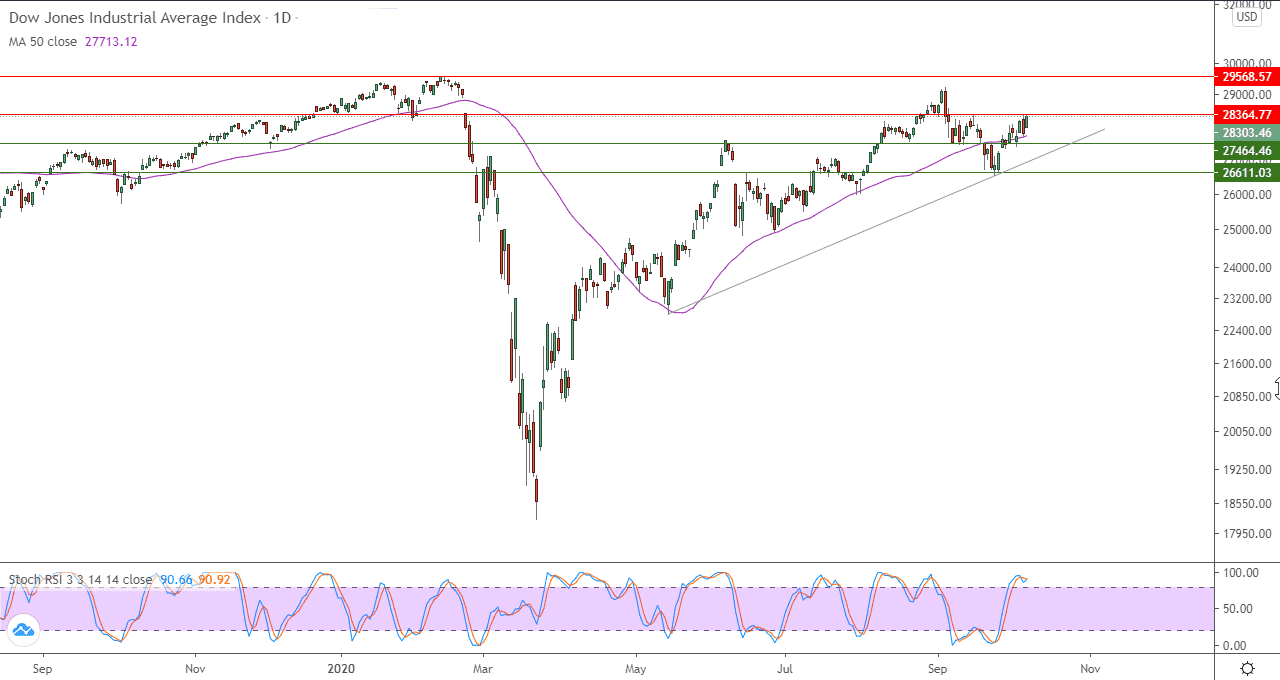Viewport: 1280px width, 680px height.
Task: Click the Mar label on time axis
Action: (x=482, y=667)
